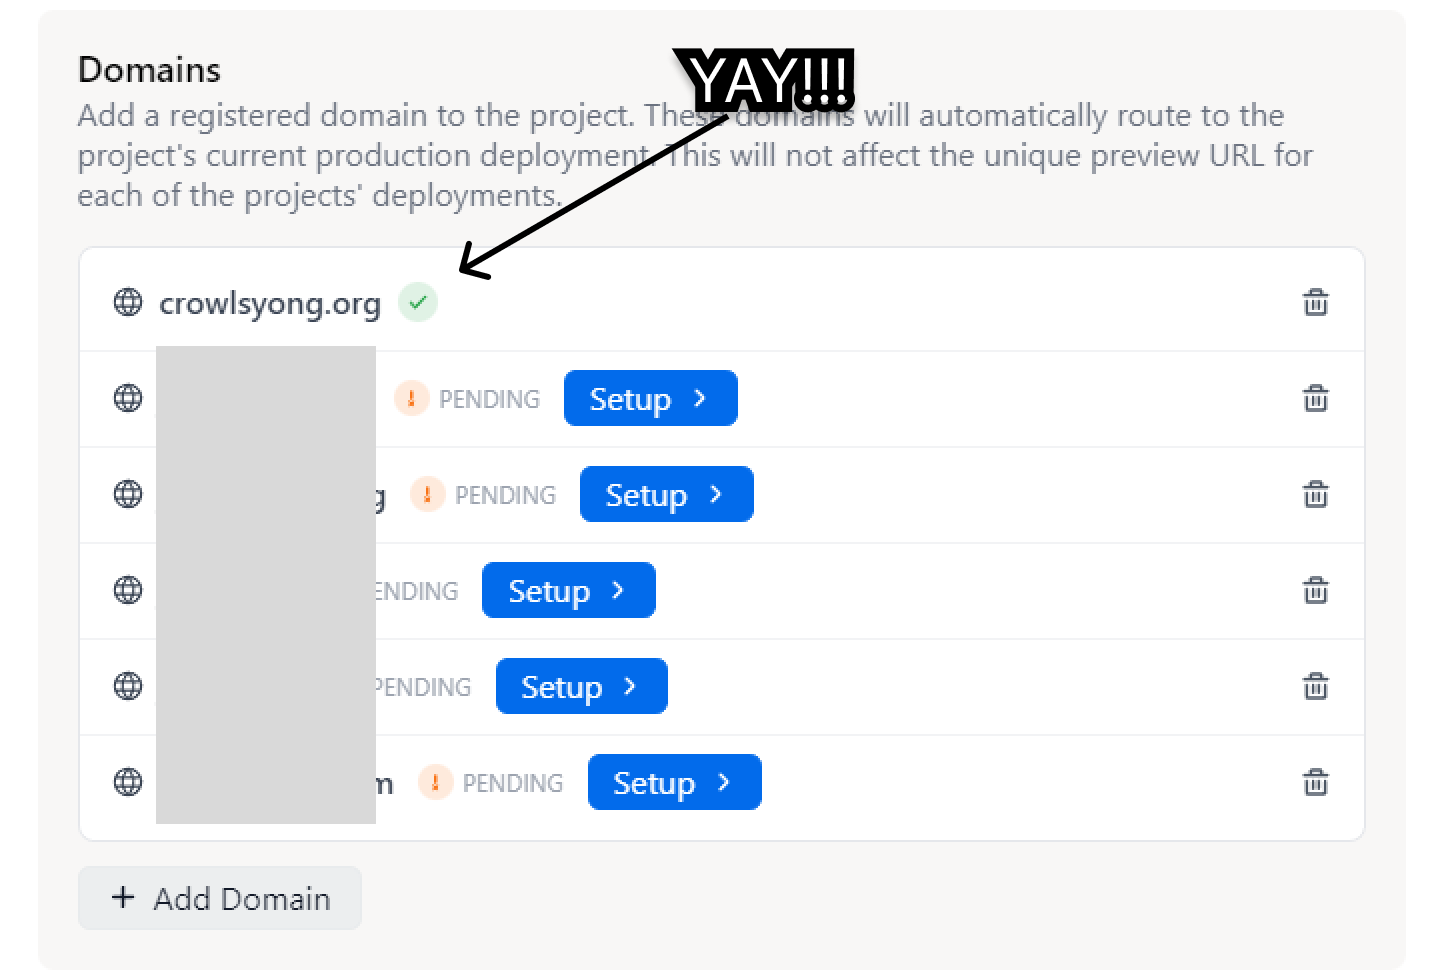Screen dimensions: 1454x974
Task: Click the green verified checkmark beside crowlsyong.org
Action: (x=418, y=302)
